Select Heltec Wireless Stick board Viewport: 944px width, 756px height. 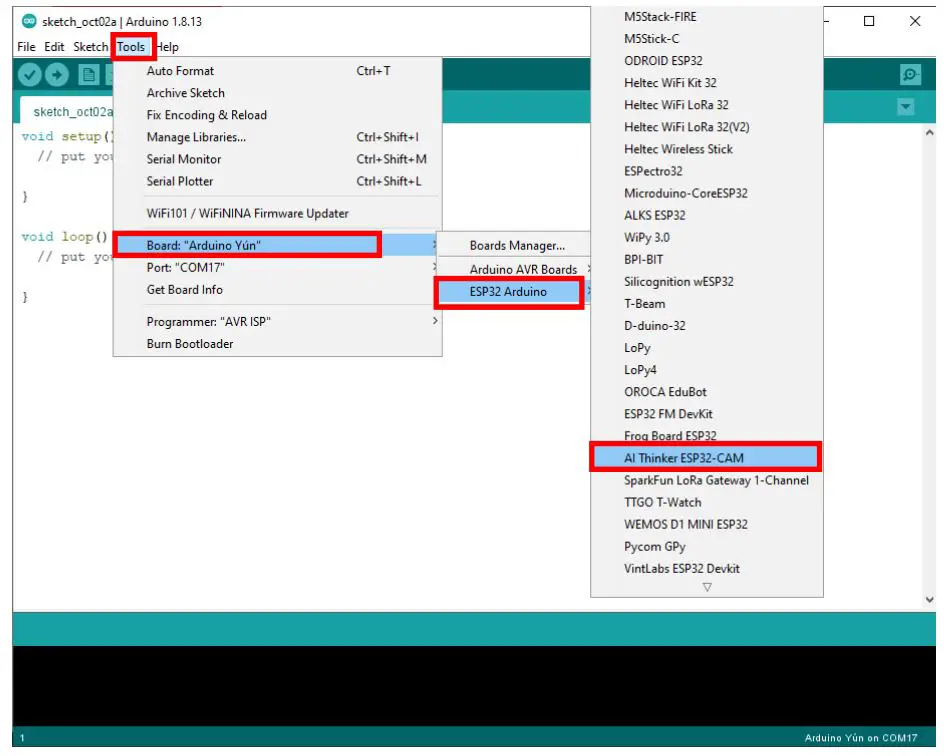pyautogui.click(x=707, y=149)
